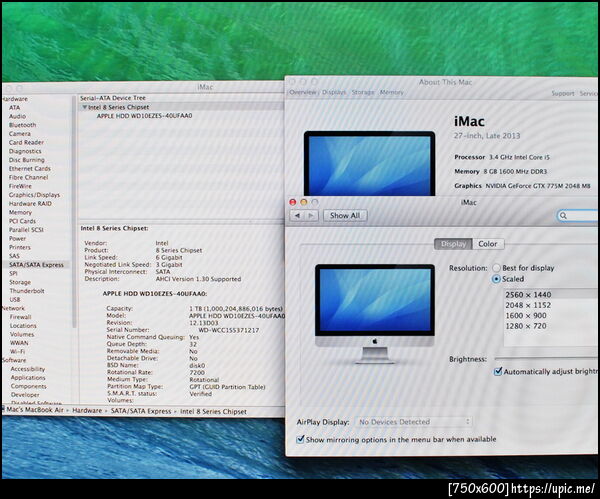600x499 pixels.
Task: Select Locations under Network
Action: point(23,326)
